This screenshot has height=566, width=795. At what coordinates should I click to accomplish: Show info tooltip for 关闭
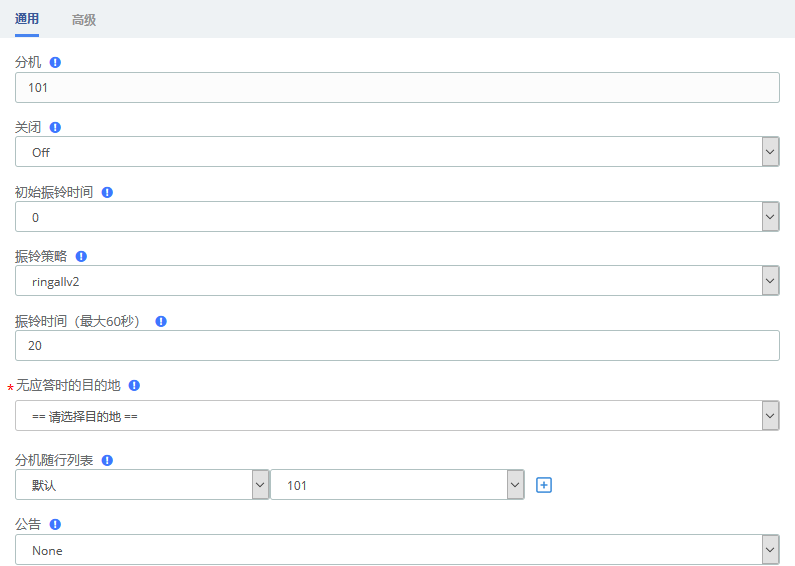tap(55, 127)
